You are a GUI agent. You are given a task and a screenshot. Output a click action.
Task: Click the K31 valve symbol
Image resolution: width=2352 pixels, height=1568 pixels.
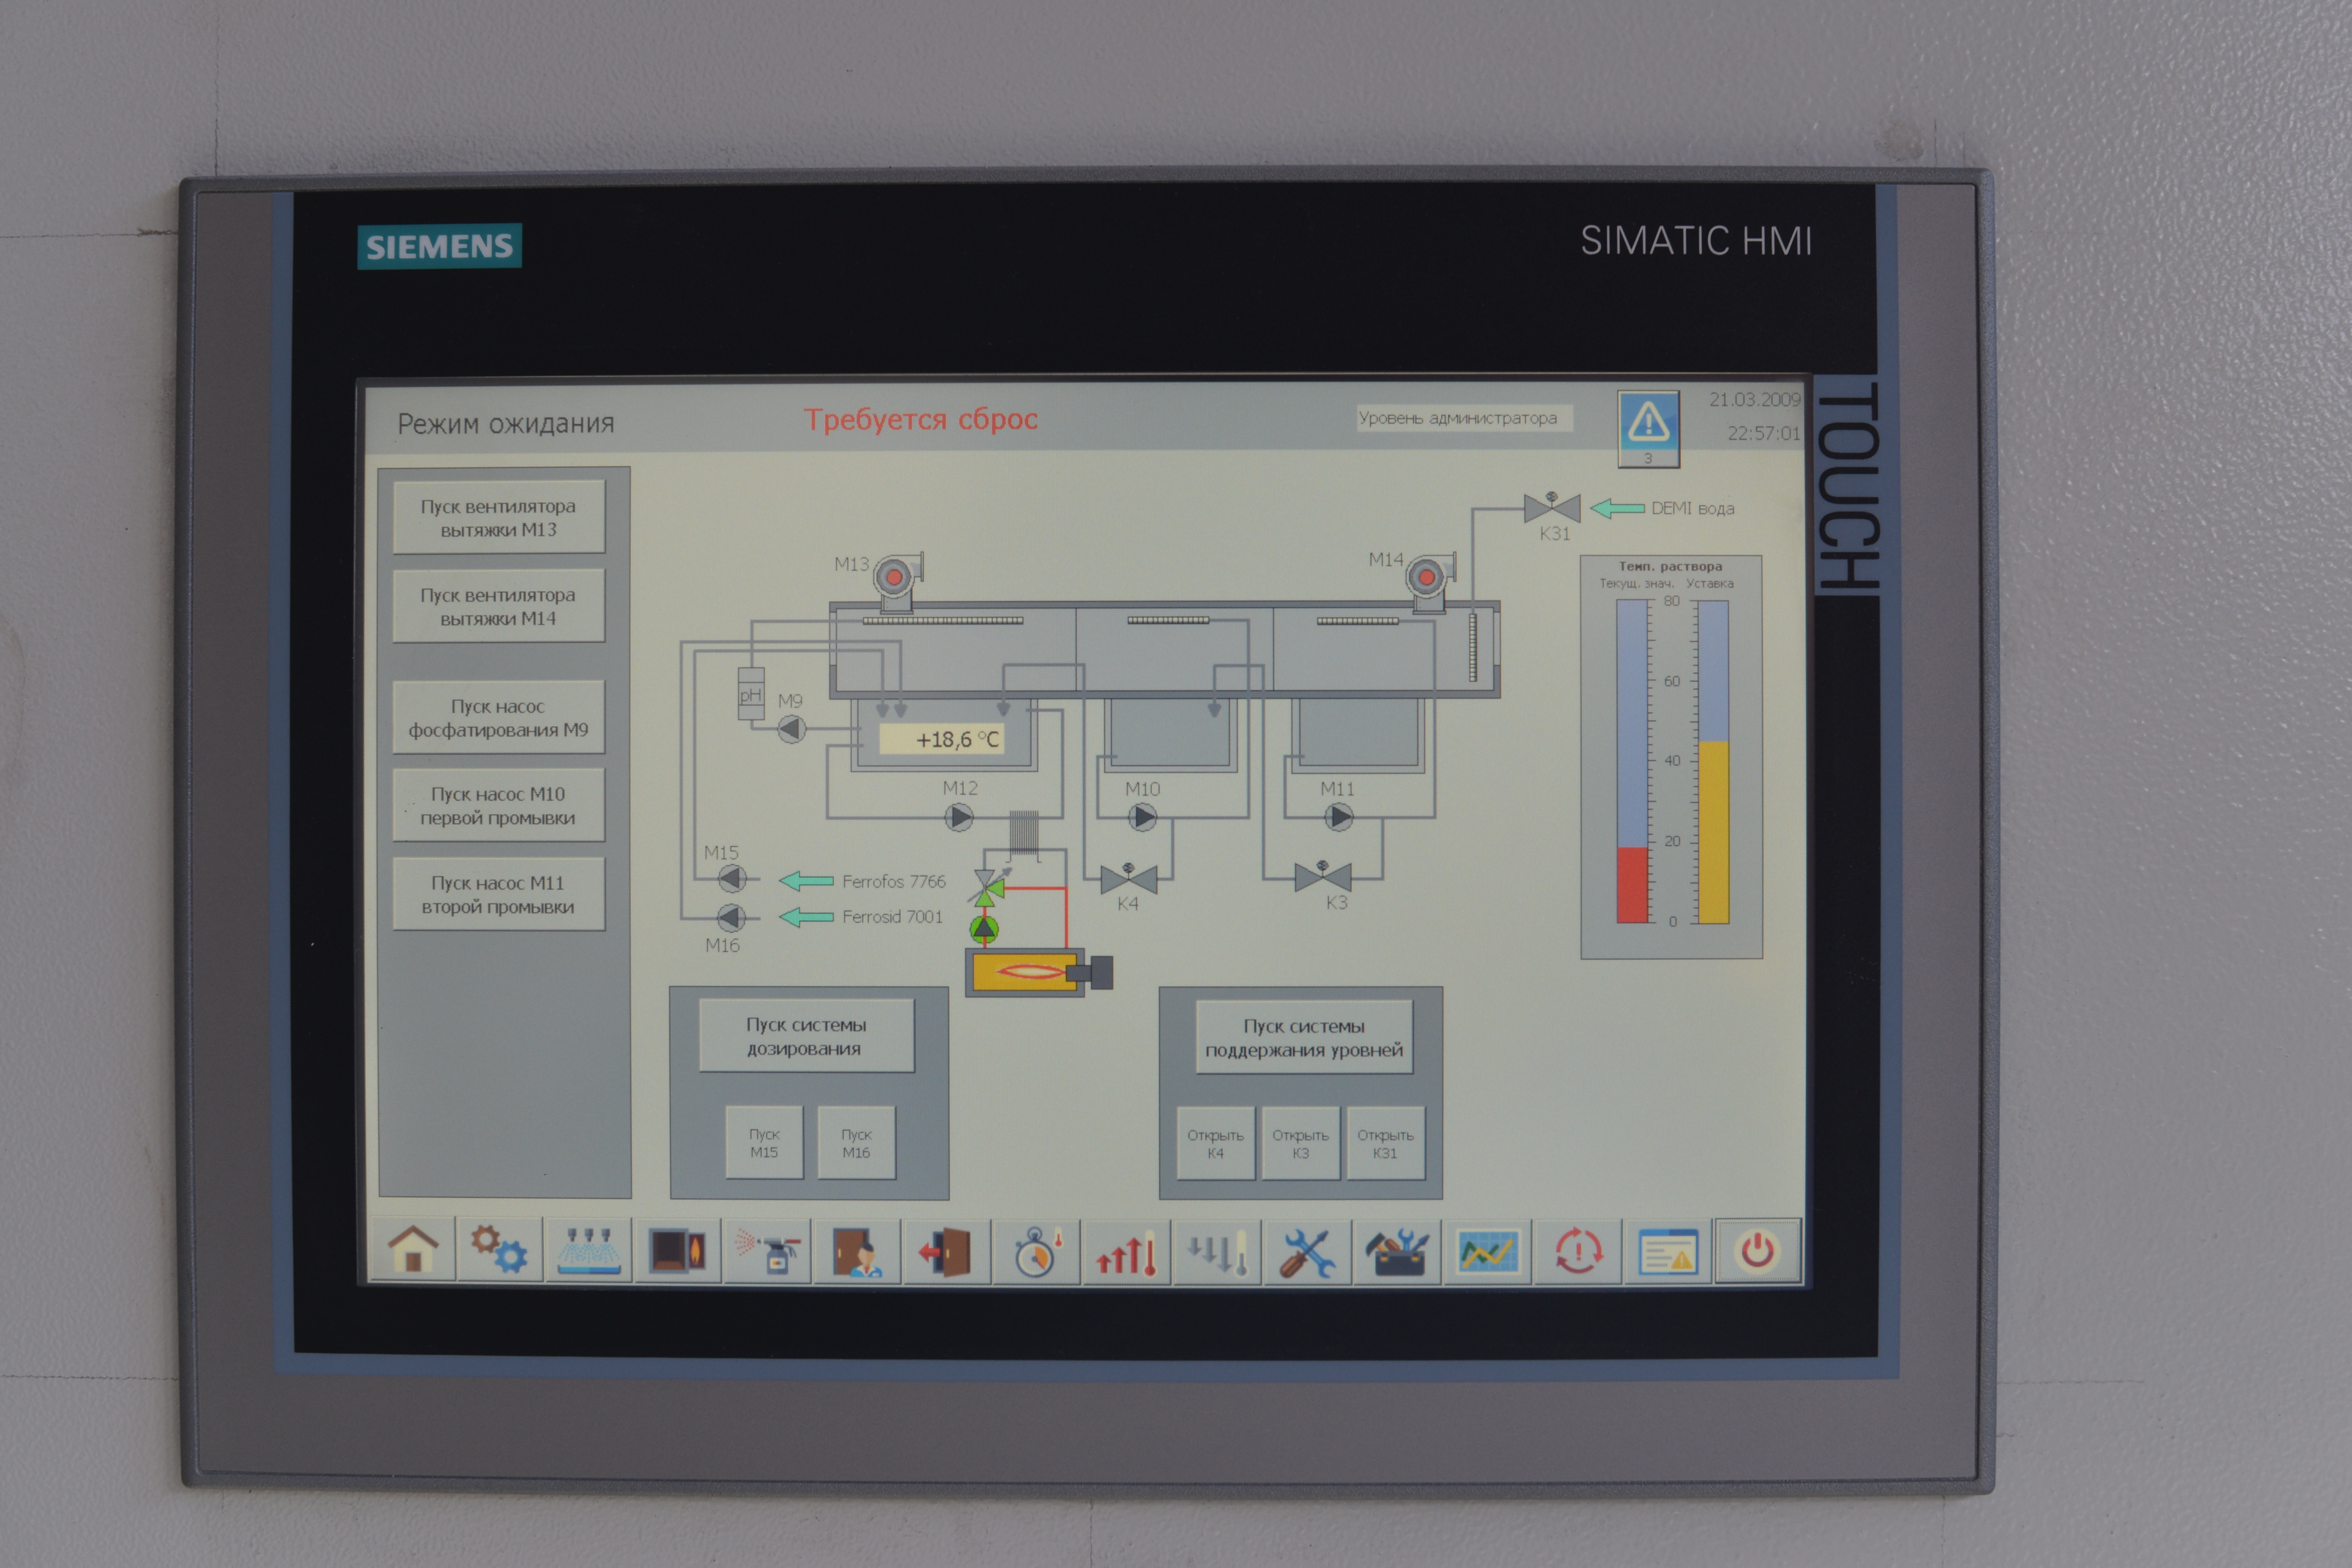click(x=1552, y=507)
